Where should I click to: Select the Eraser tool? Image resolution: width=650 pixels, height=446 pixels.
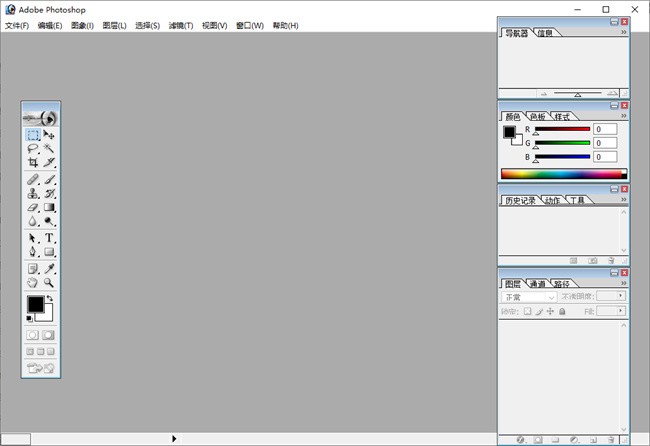pos(33,207)
